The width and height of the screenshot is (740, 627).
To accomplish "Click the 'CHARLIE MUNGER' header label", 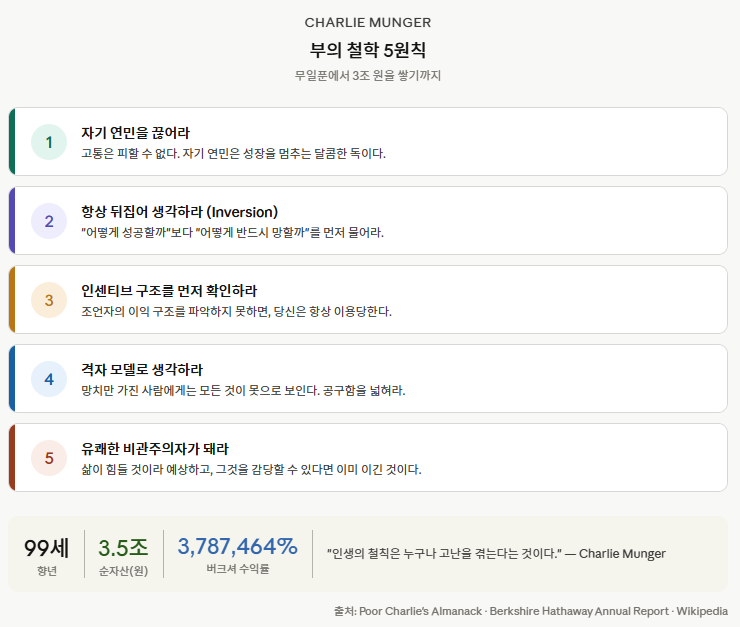I will tap(368, 22).
